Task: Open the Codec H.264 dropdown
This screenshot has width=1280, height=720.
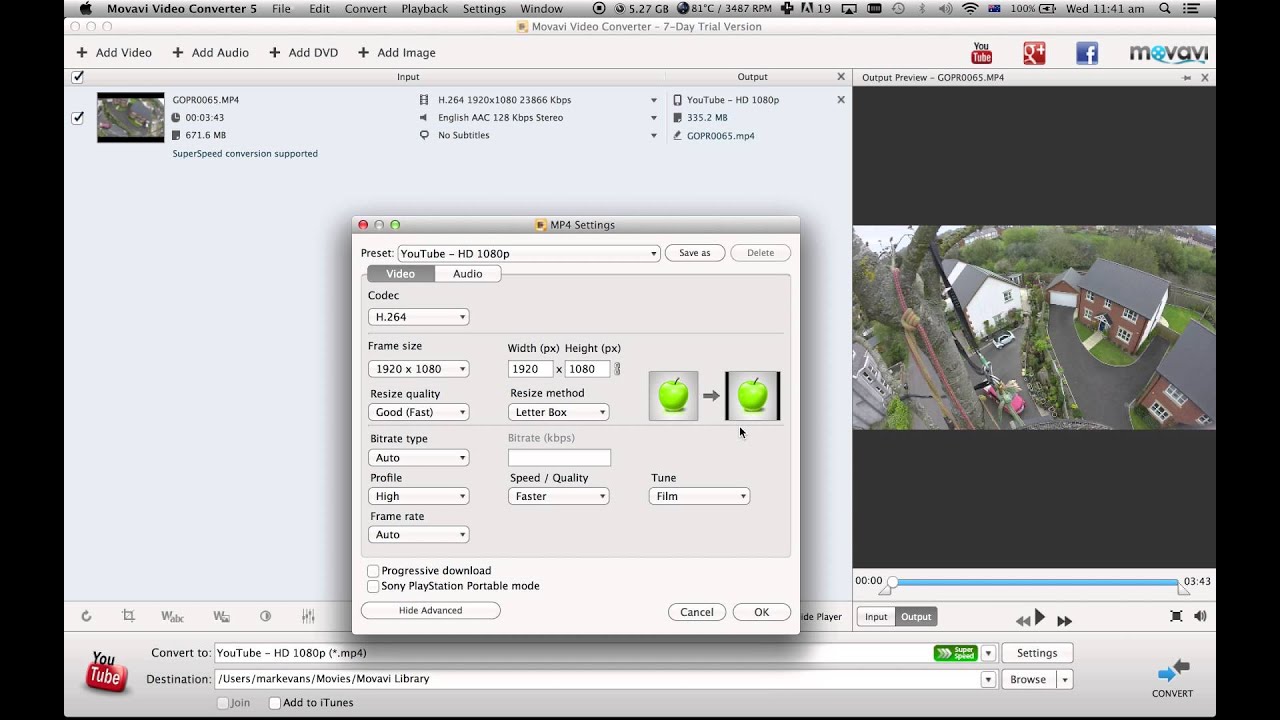Action: coord(418,317)
